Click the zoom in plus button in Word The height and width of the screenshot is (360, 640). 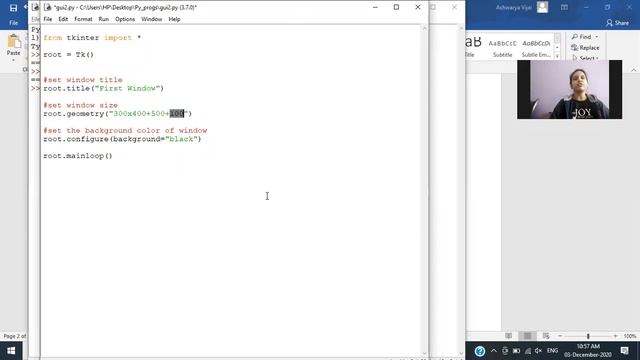pos(615,336)
